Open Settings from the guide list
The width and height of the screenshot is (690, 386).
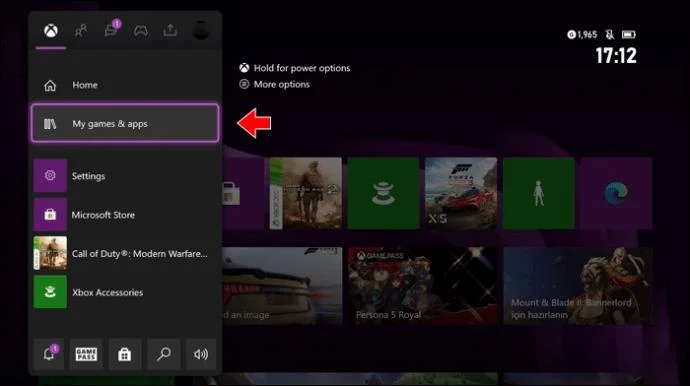(x=125, y=176)
